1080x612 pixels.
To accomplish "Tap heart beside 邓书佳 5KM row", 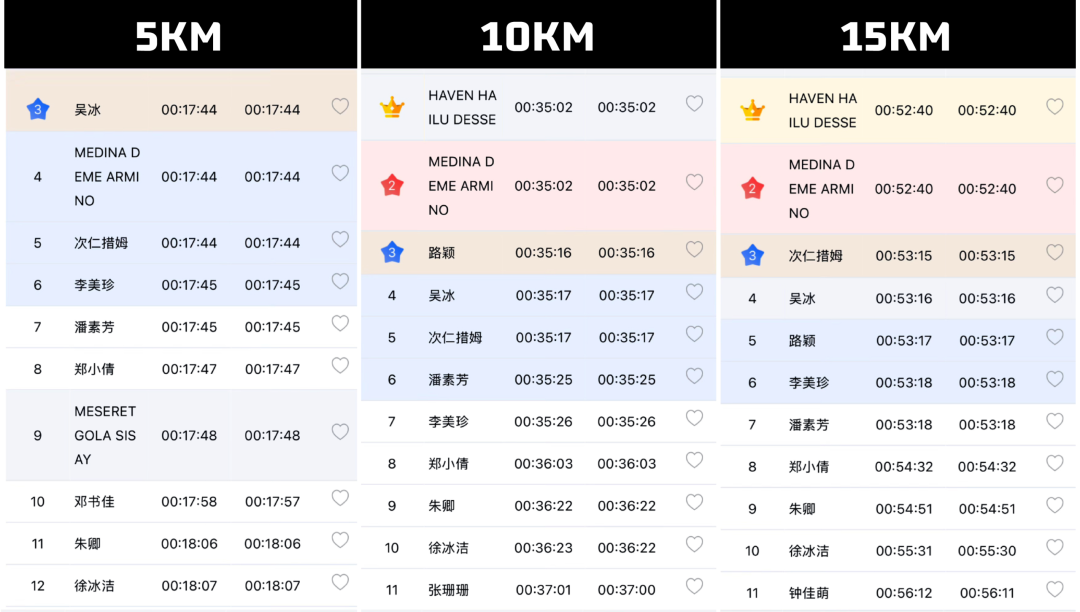I will coord(340,498).
